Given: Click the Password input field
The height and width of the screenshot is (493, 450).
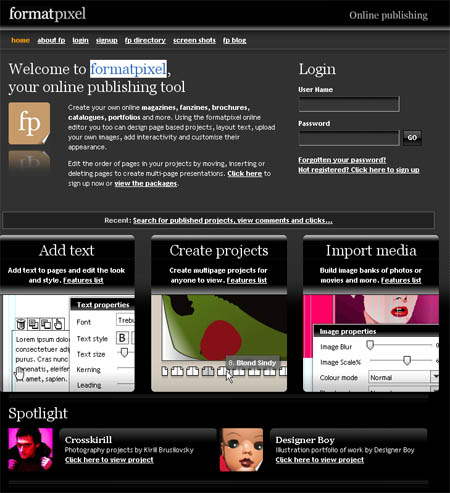Looking at the screenshot, I should coord(349,138).
